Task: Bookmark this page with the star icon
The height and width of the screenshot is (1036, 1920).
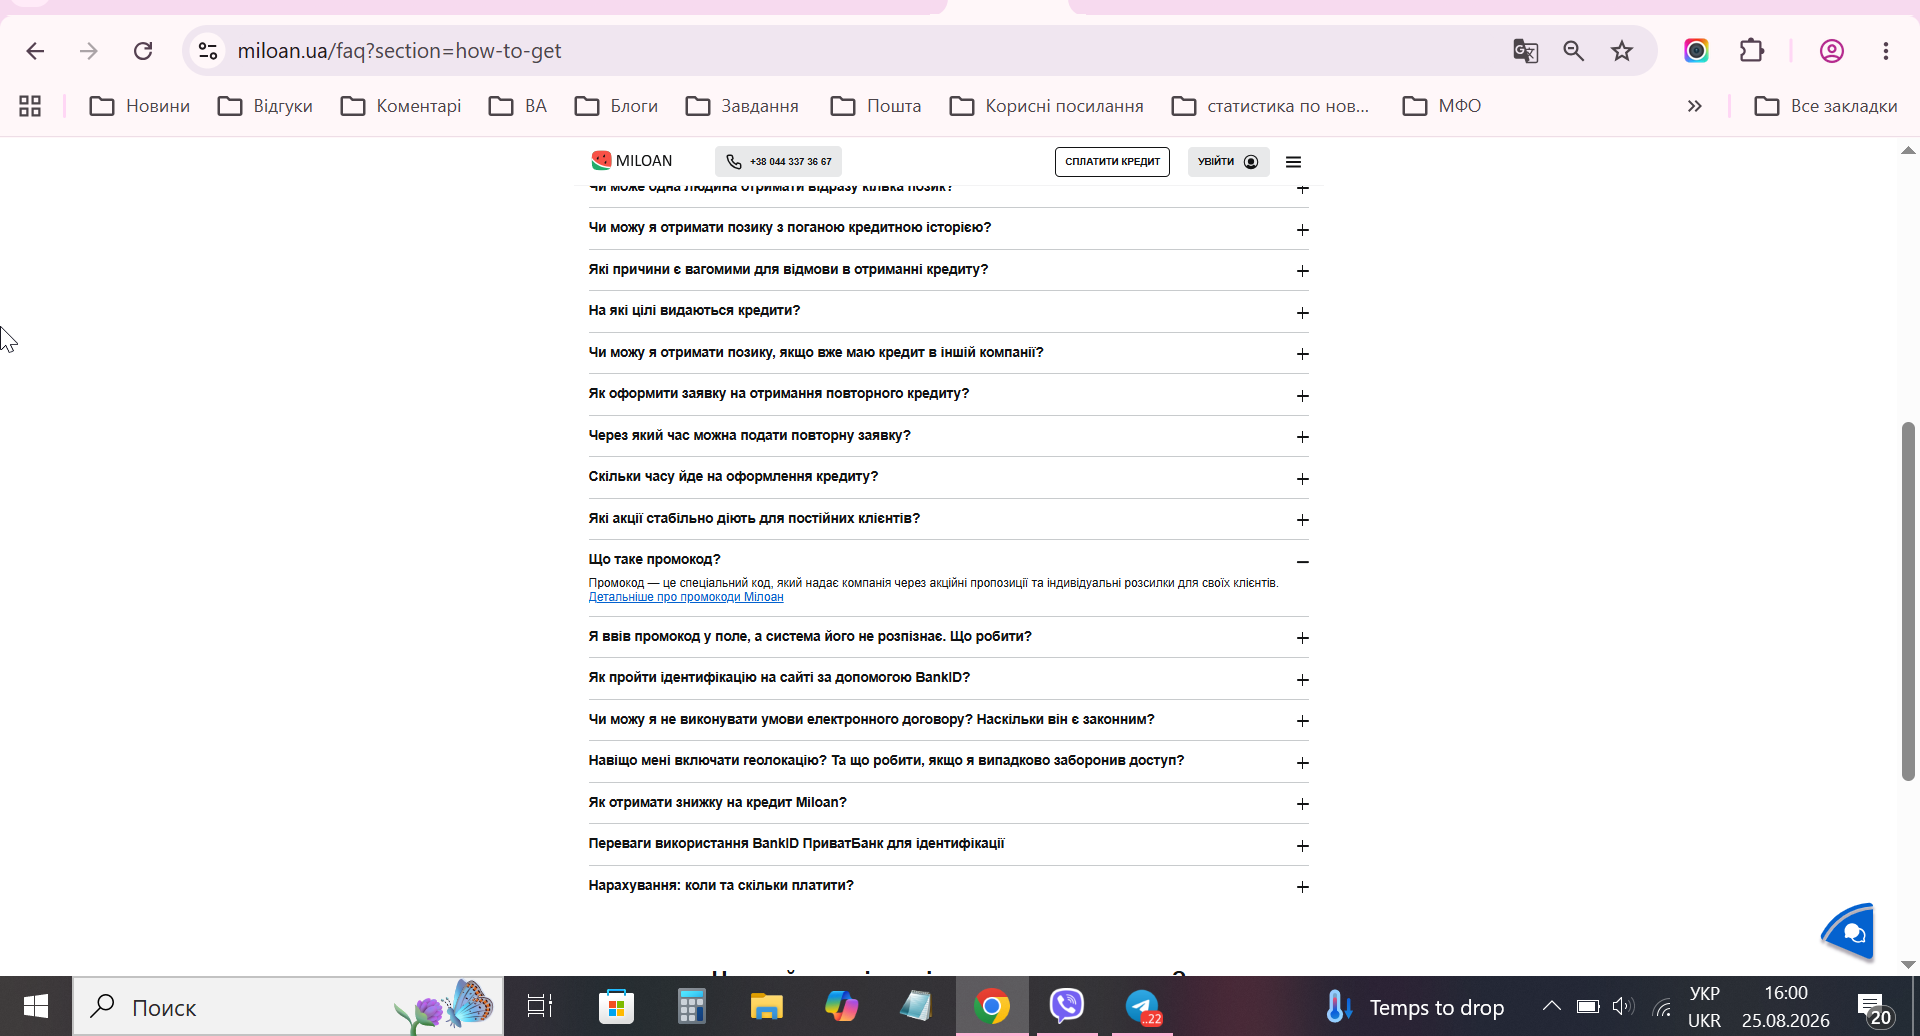Action: click(x=1622, y=51)
